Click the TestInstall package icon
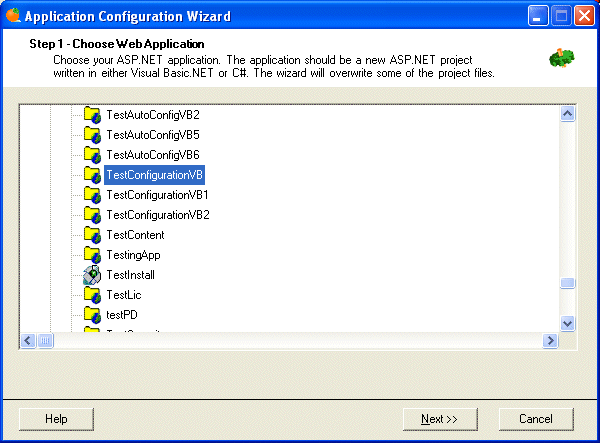Screen dimensions: 600x443 coord(92,275)
